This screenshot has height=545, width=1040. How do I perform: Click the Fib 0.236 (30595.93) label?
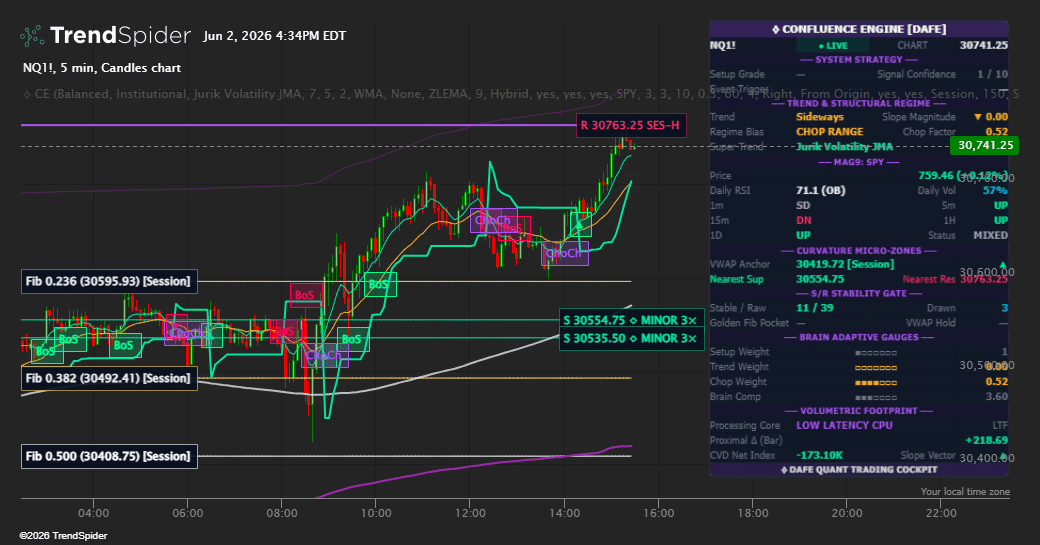109,281
